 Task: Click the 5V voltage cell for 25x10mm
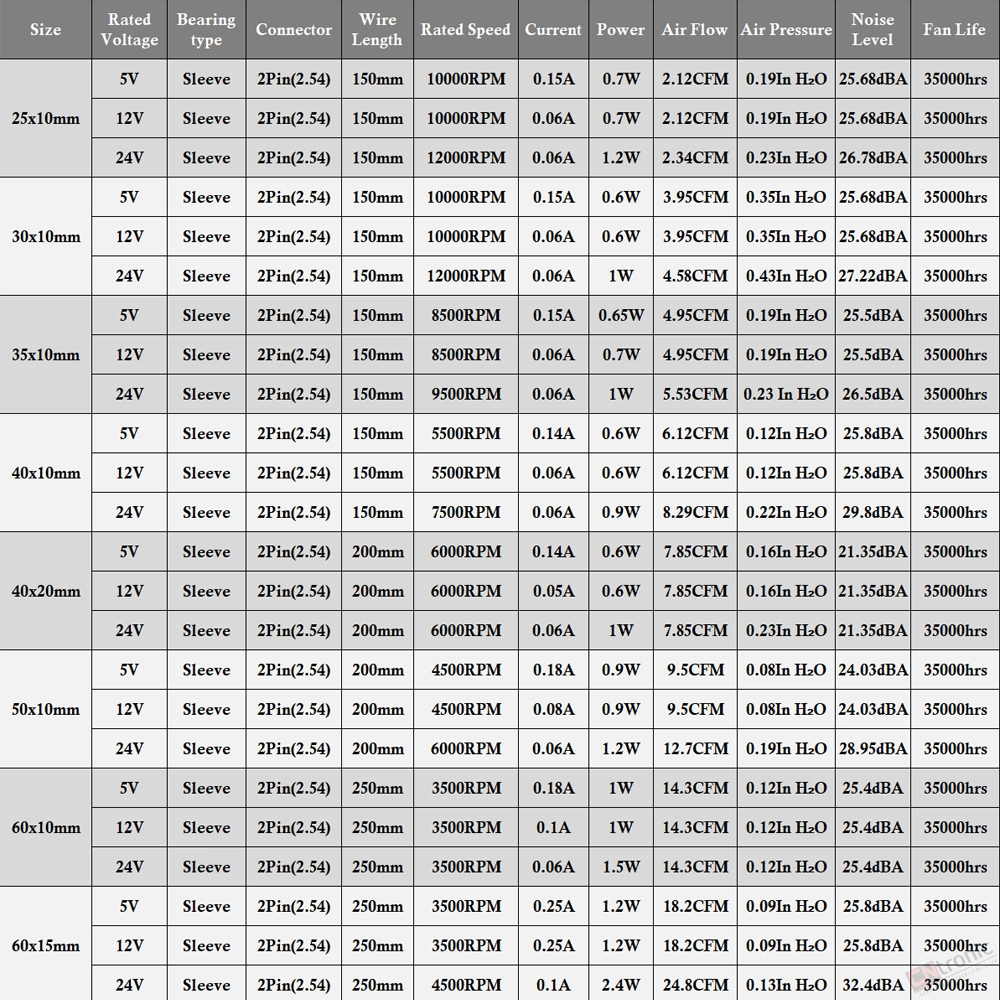(129, 79)
